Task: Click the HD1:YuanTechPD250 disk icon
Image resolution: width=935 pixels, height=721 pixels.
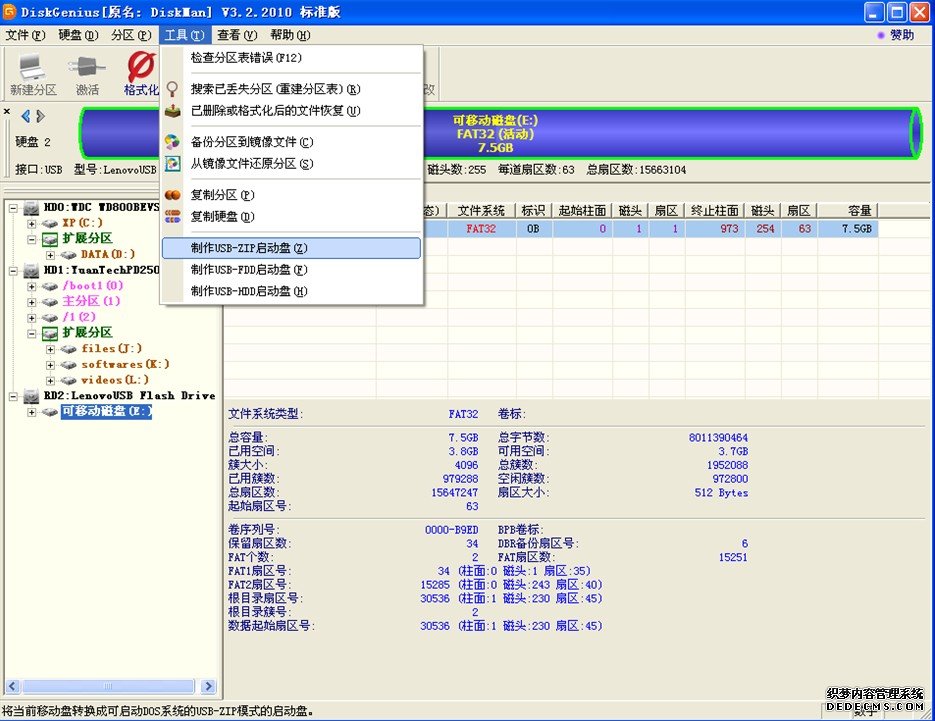Action: tap(31, 270)
